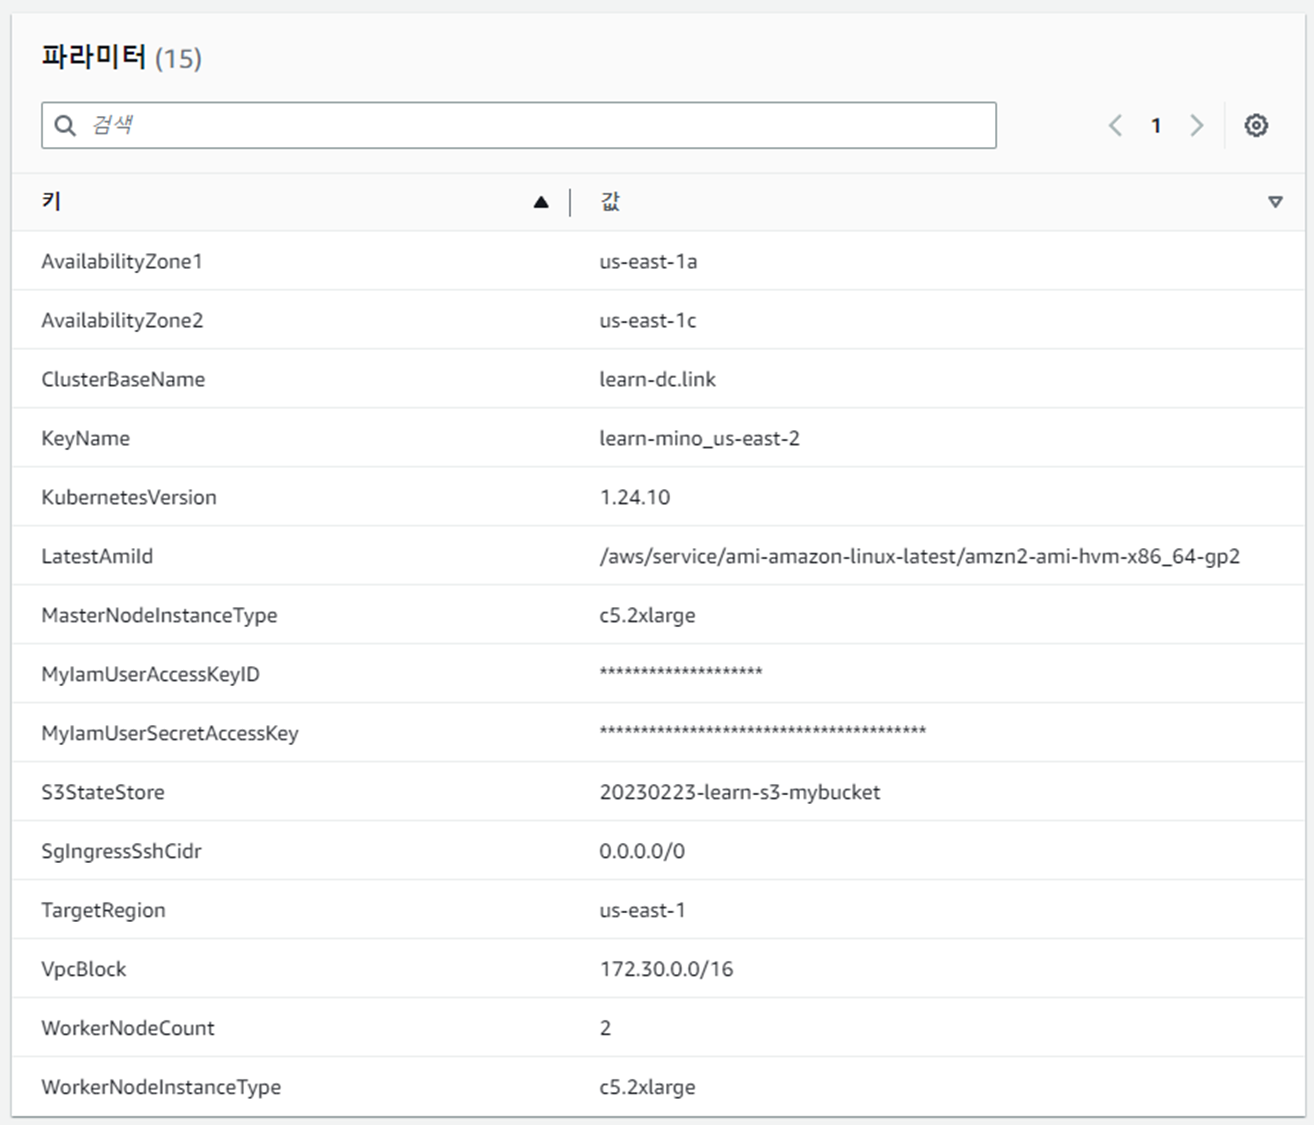Image resolution: width=1314 pixels, height=1125 pixels.
Task: Click the 키 column header
Action: click(x=52, y=202)
